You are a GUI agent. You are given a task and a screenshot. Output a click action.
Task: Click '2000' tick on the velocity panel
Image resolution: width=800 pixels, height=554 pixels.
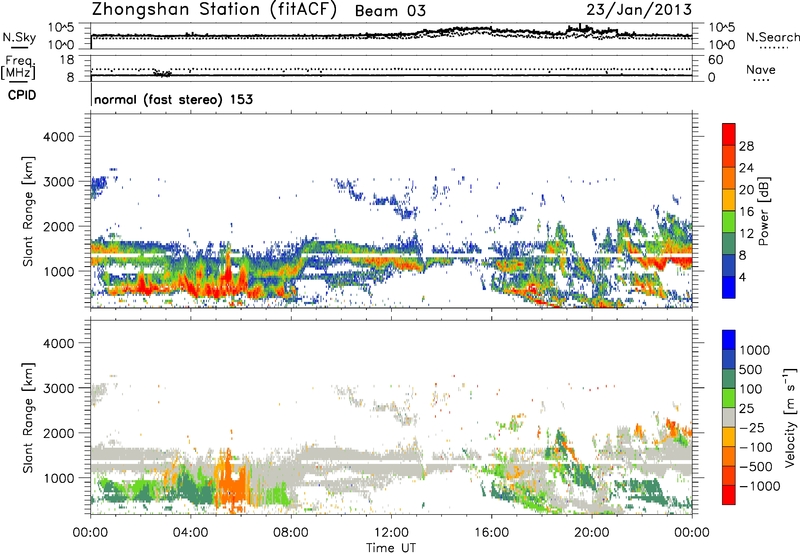click(58, 433)
